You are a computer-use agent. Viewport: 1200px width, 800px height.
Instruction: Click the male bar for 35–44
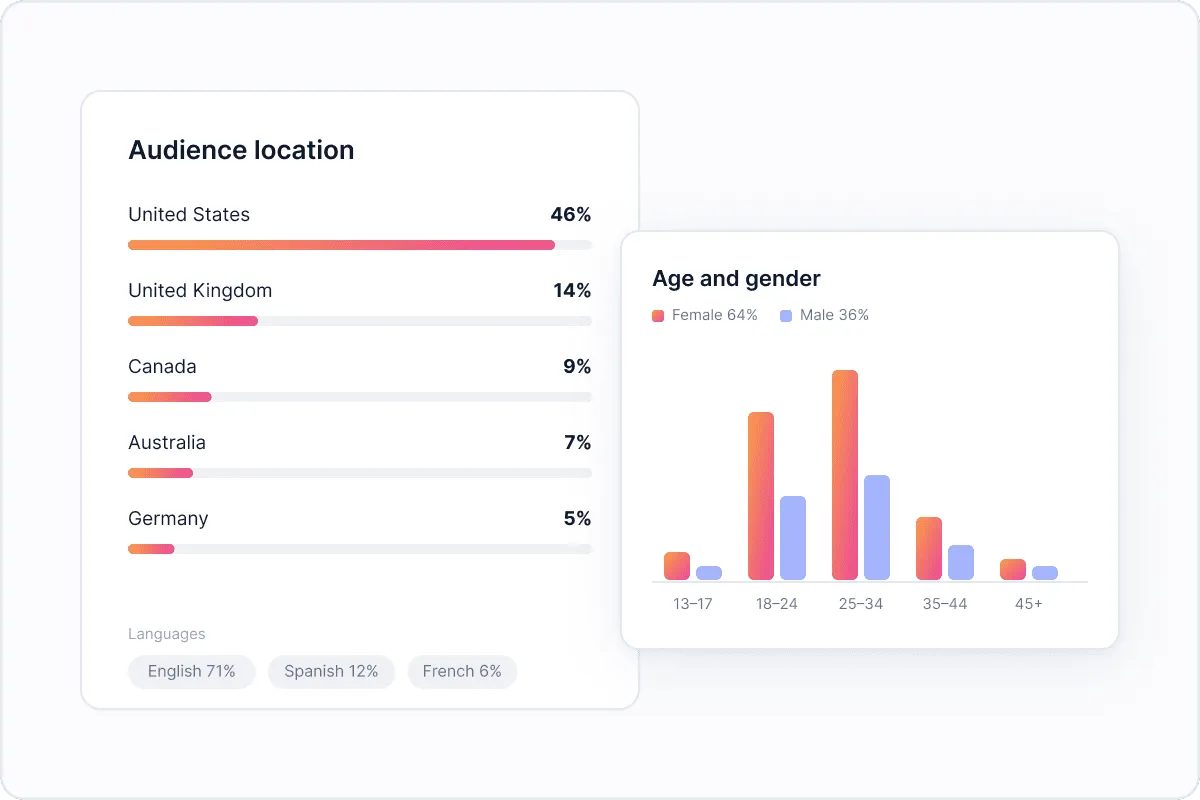[x=961, y=562]
